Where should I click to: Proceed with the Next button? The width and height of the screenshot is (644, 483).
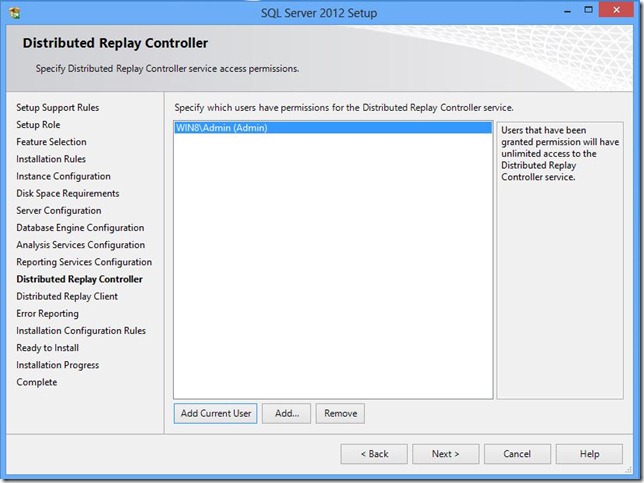coord(446,454)
